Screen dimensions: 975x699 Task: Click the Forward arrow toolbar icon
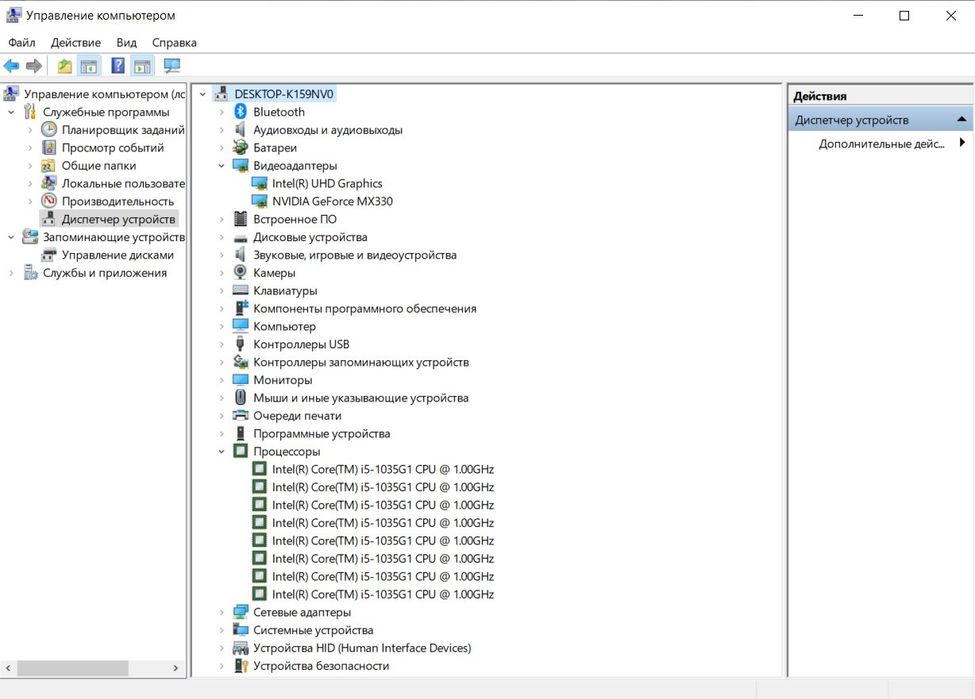pyautogui.click(x=34, y=65)
